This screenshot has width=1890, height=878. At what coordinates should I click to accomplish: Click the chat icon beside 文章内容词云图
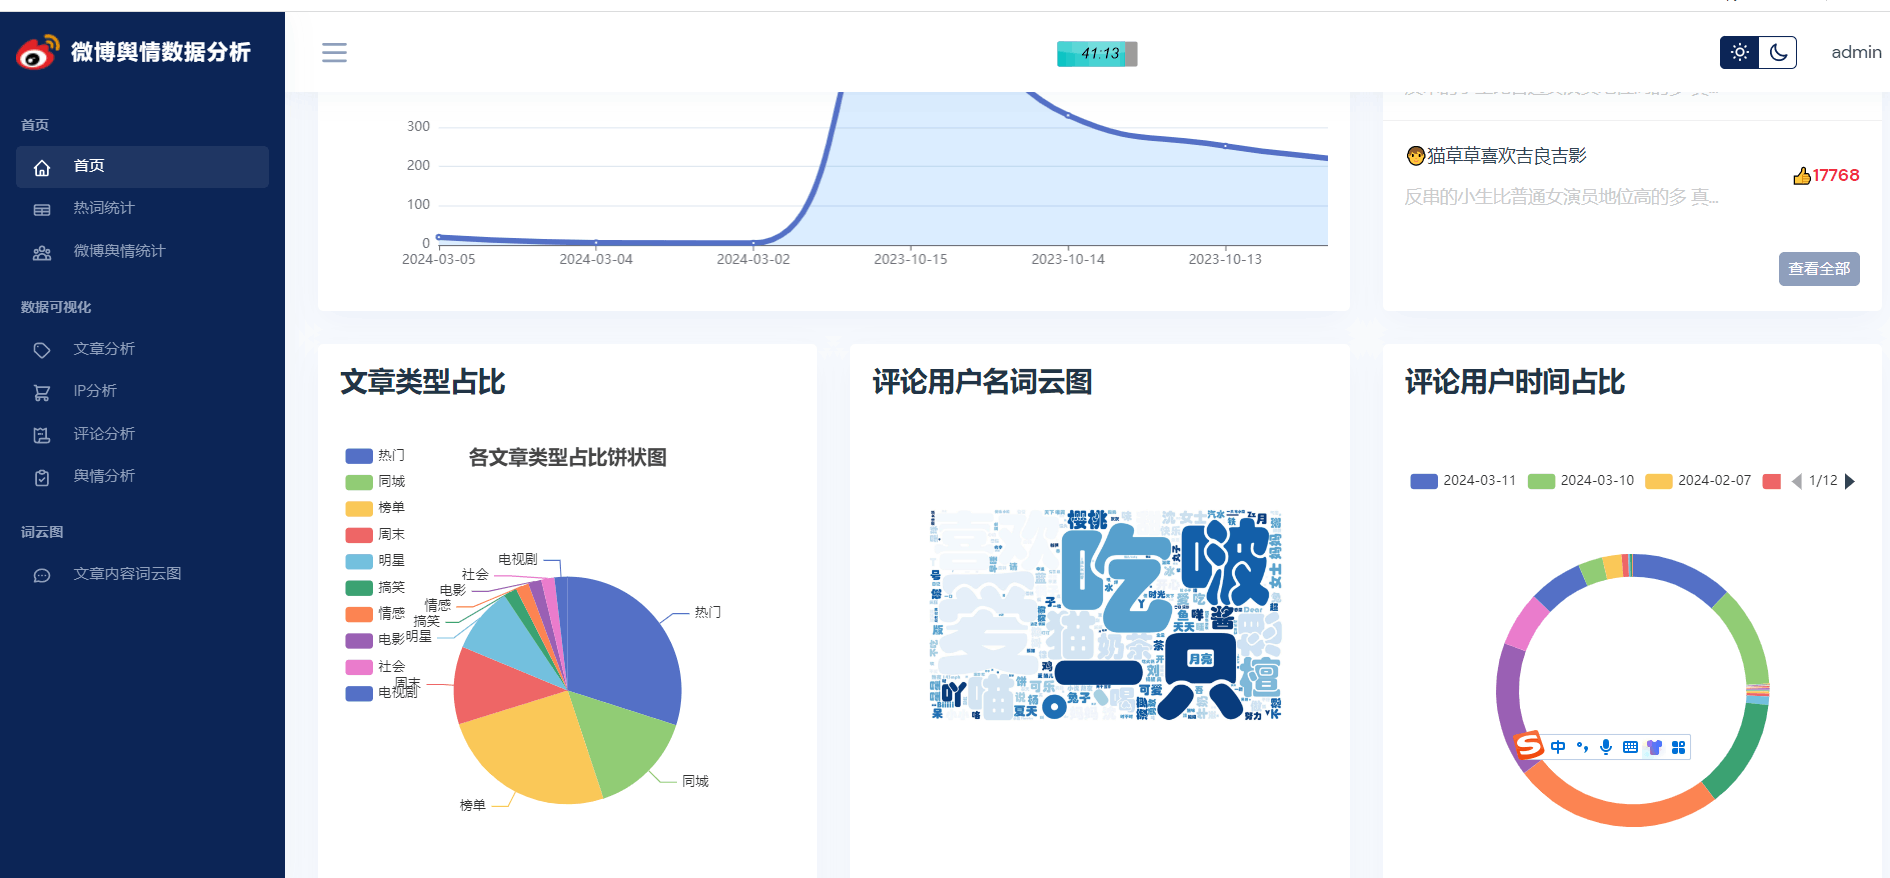(x=42, y=575)
